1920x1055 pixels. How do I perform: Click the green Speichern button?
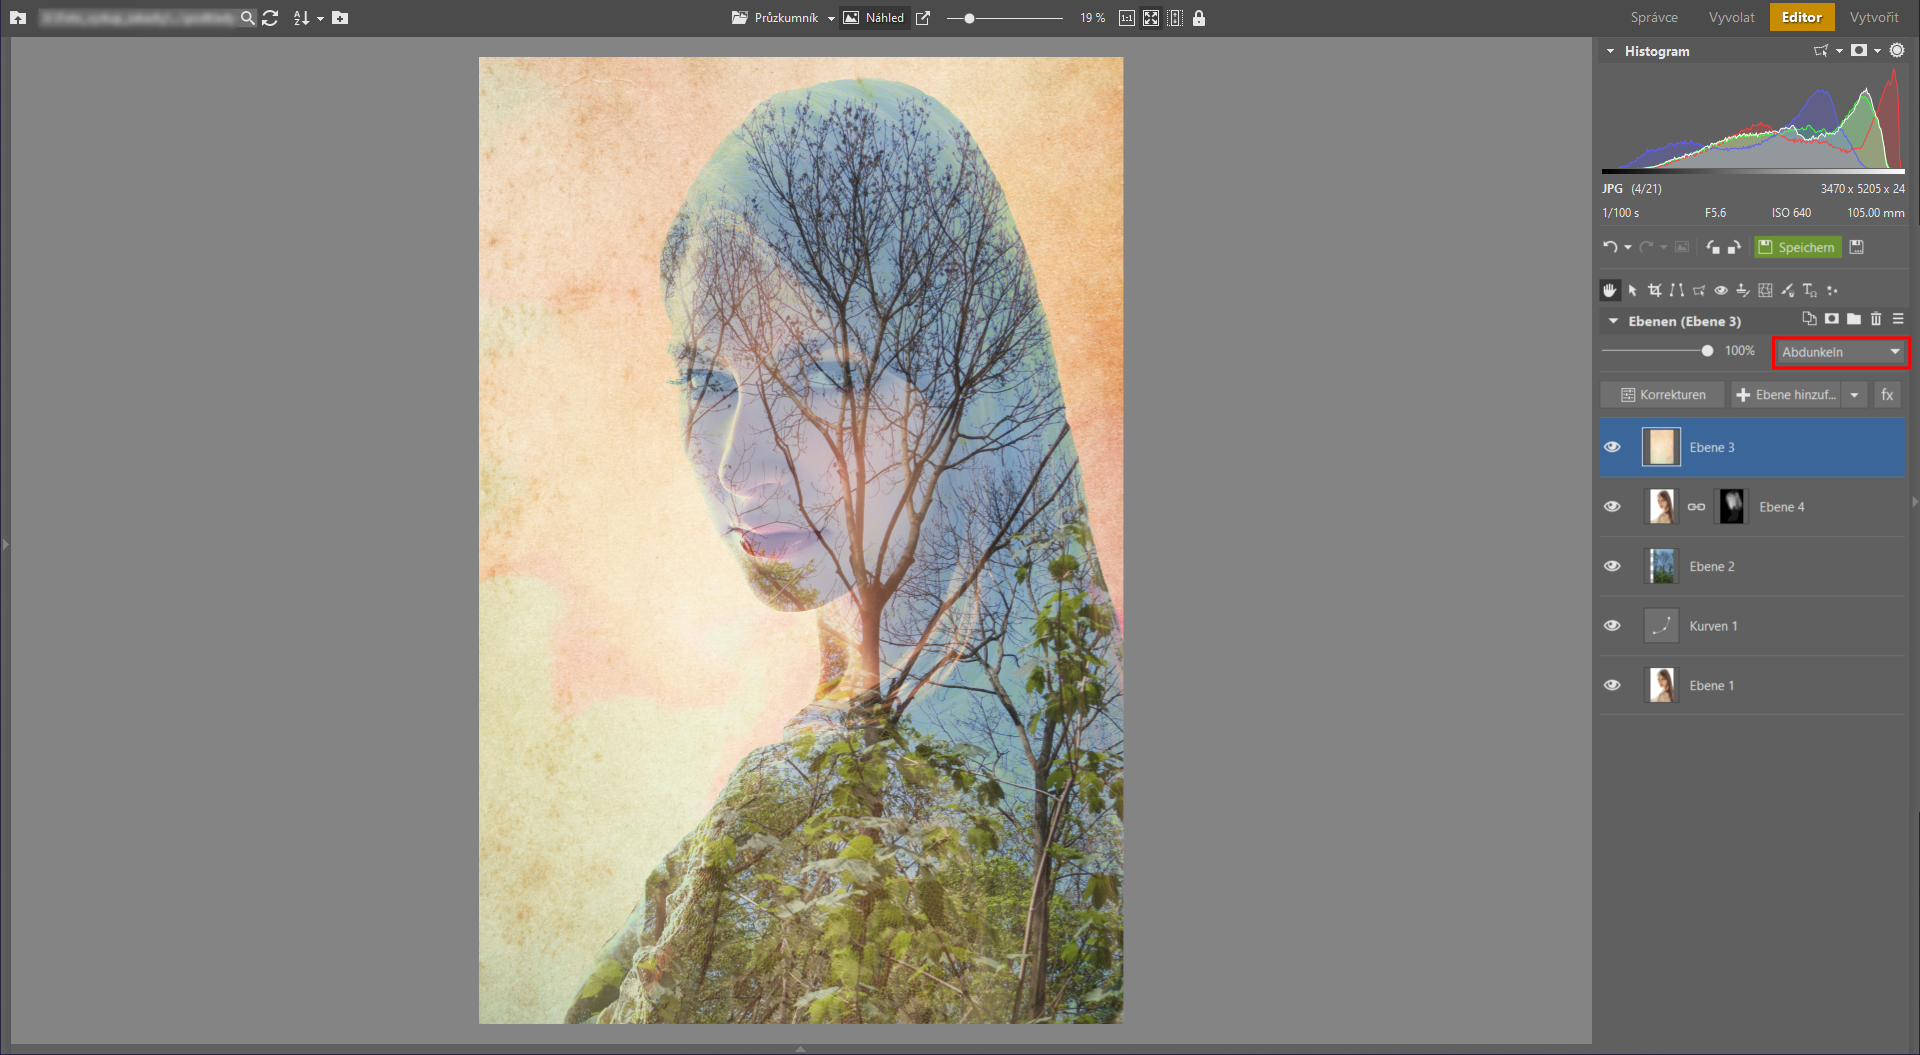[1797, 247]
